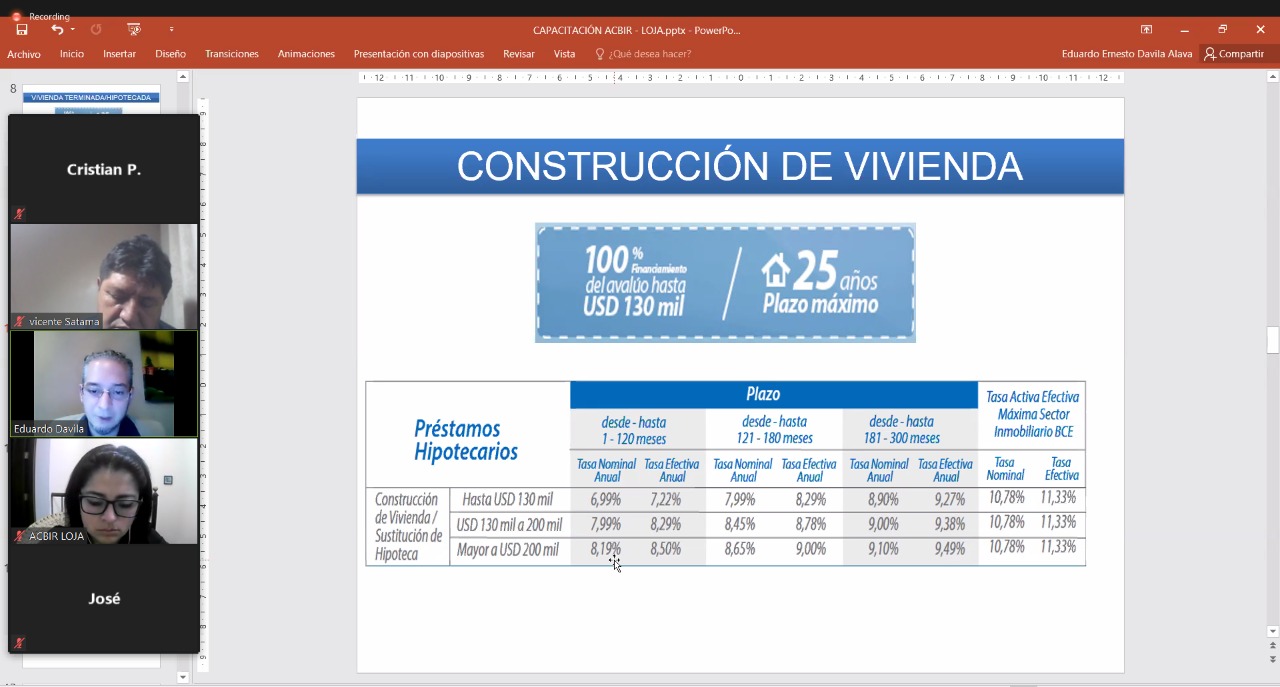Image resolution: width=1280 pixels, height=687 pixels.
Task: Click the Guardar (save) icon
Action: coord(21,29)
